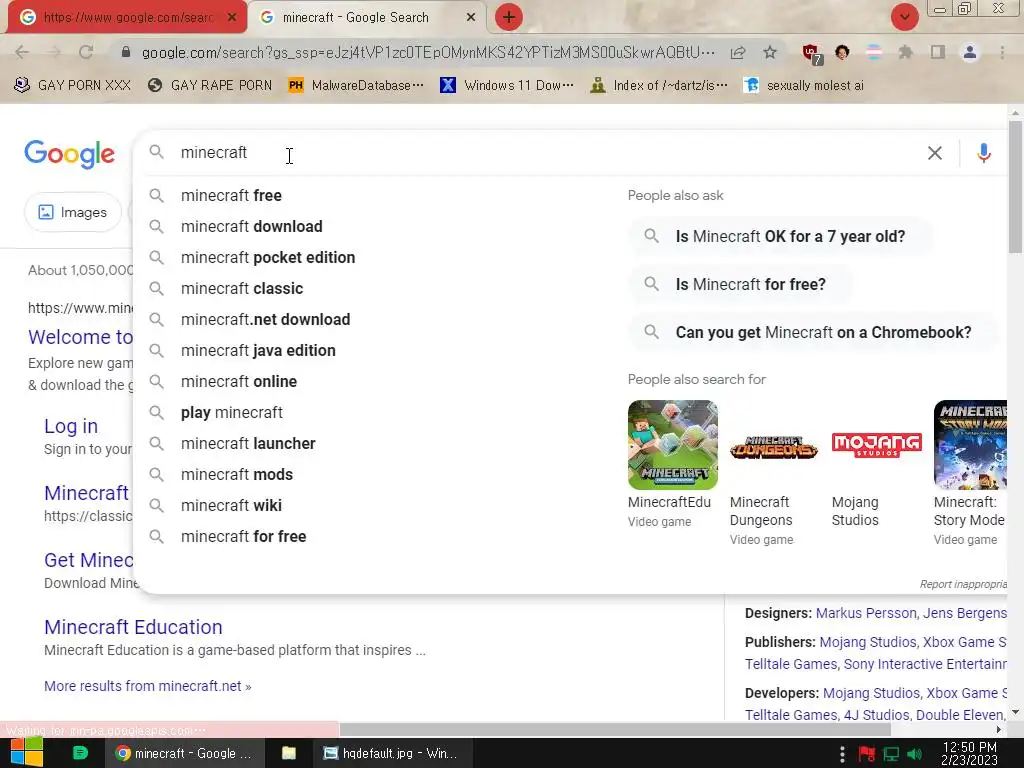Close the first google.com tab
Screen dimensions: 1024x768
tap(232, 18)
